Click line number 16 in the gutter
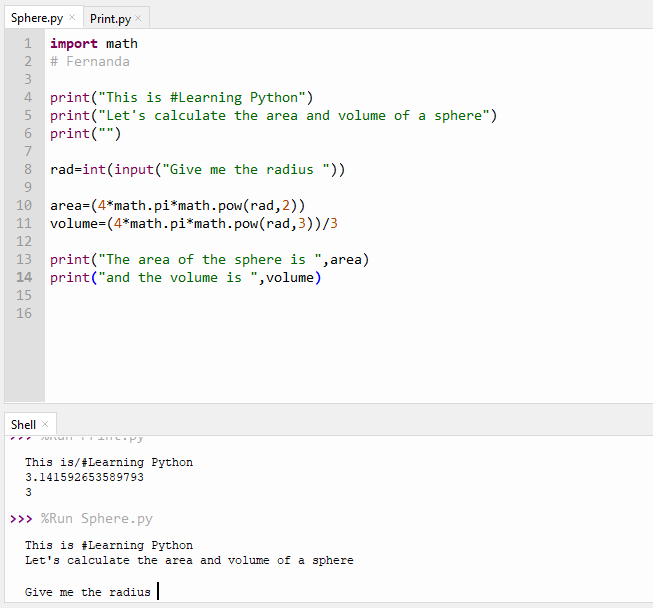The width and height of the screenshot is (653, 608). click(25, 313)
